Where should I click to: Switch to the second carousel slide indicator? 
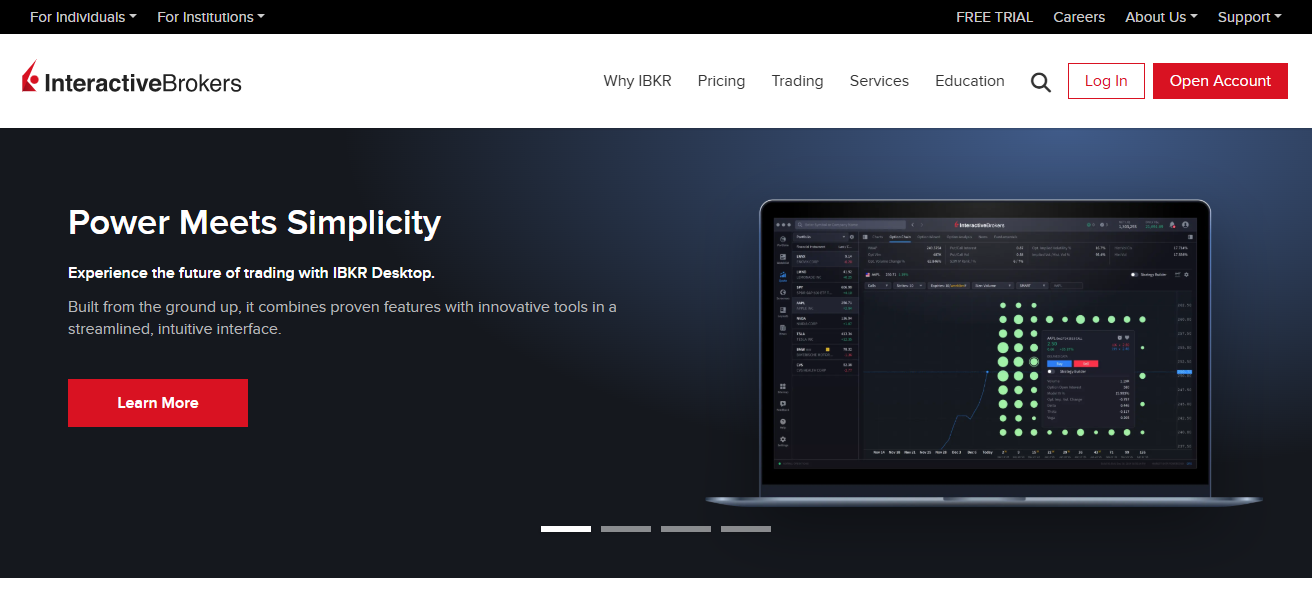point(626,529)
